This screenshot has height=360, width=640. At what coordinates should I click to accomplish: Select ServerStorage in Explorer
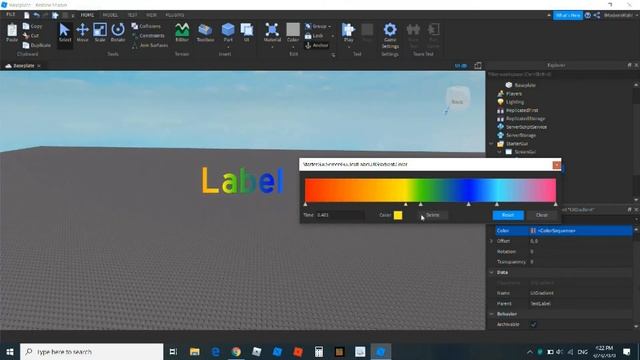point(521,135)
